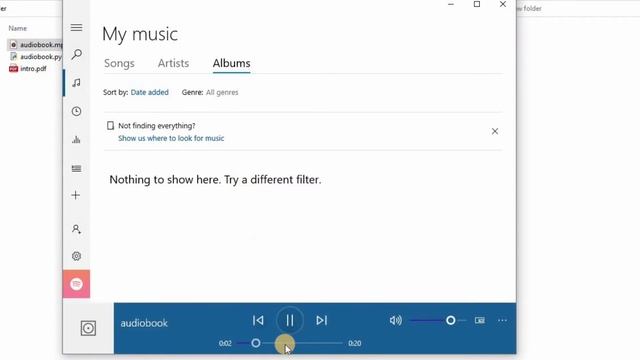Click the album art disc thumbnail
The height and width of the screenshot is (360, 640).
88,328
